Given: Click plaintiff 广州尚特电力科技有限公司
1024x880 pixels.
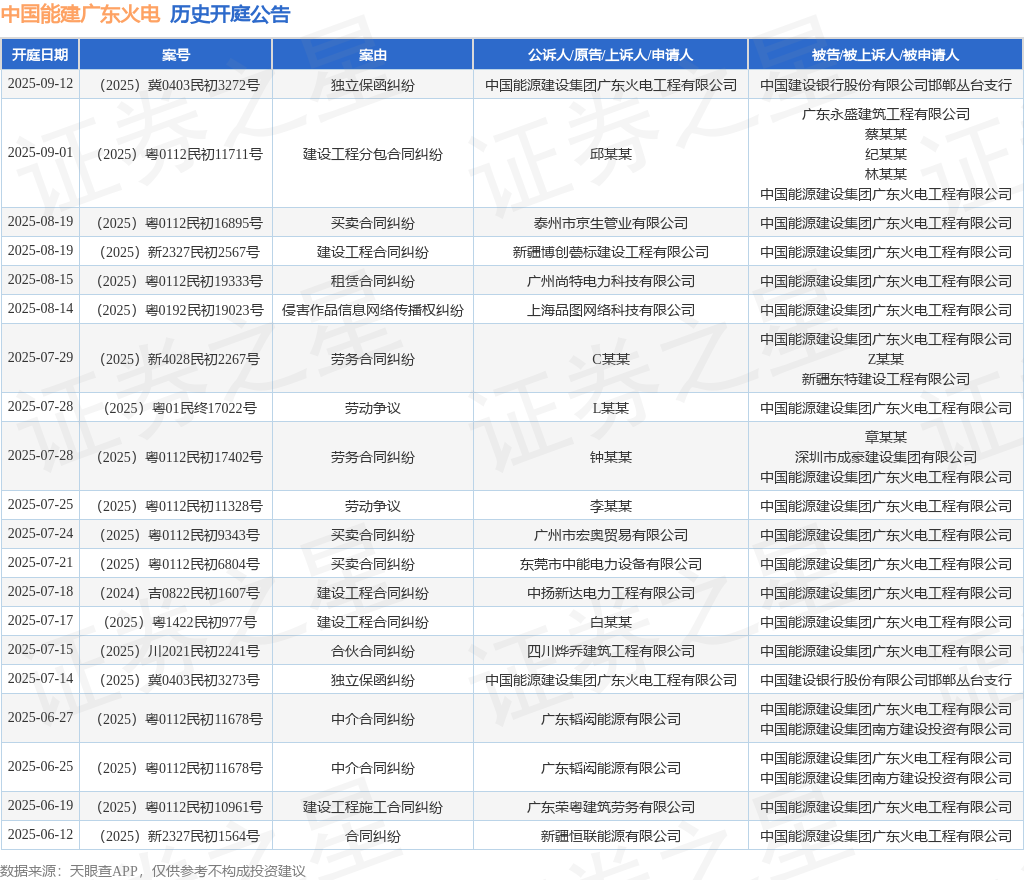Looking at the screenshot, I should pyautogui.click(x=611, y=281).
